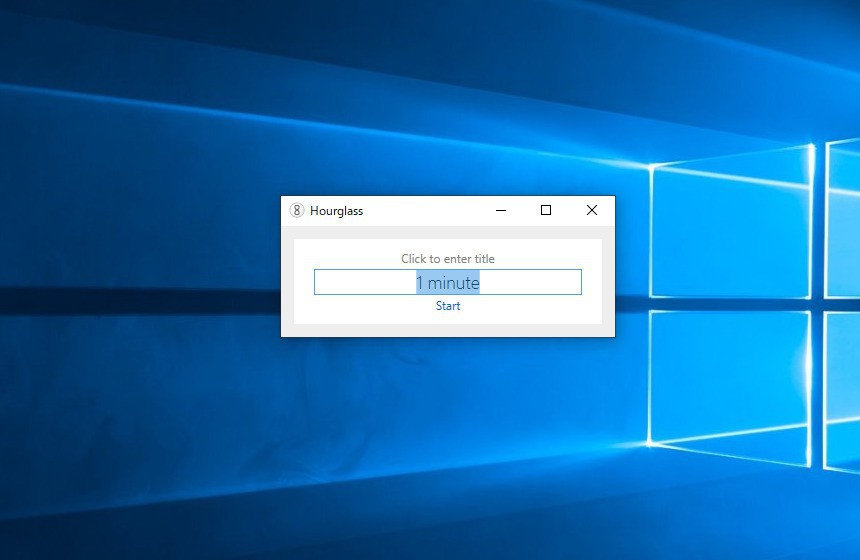
Task: Close the Hourglass window
Action: point(591,210)
